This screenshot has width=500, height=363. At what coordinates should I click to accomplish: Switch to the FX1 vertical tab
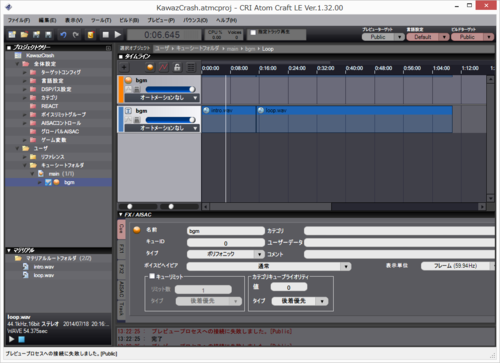click(x=122, y=249)
